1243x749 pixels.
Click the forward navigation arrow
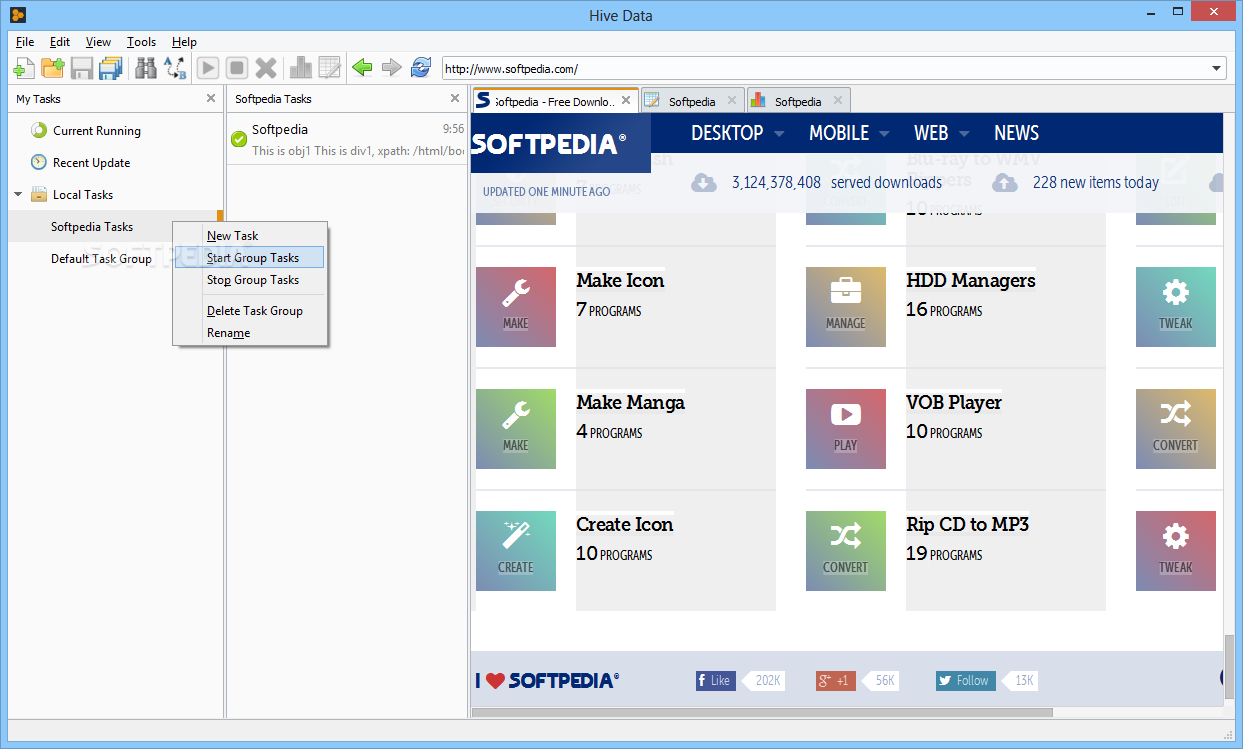[391, 68]
